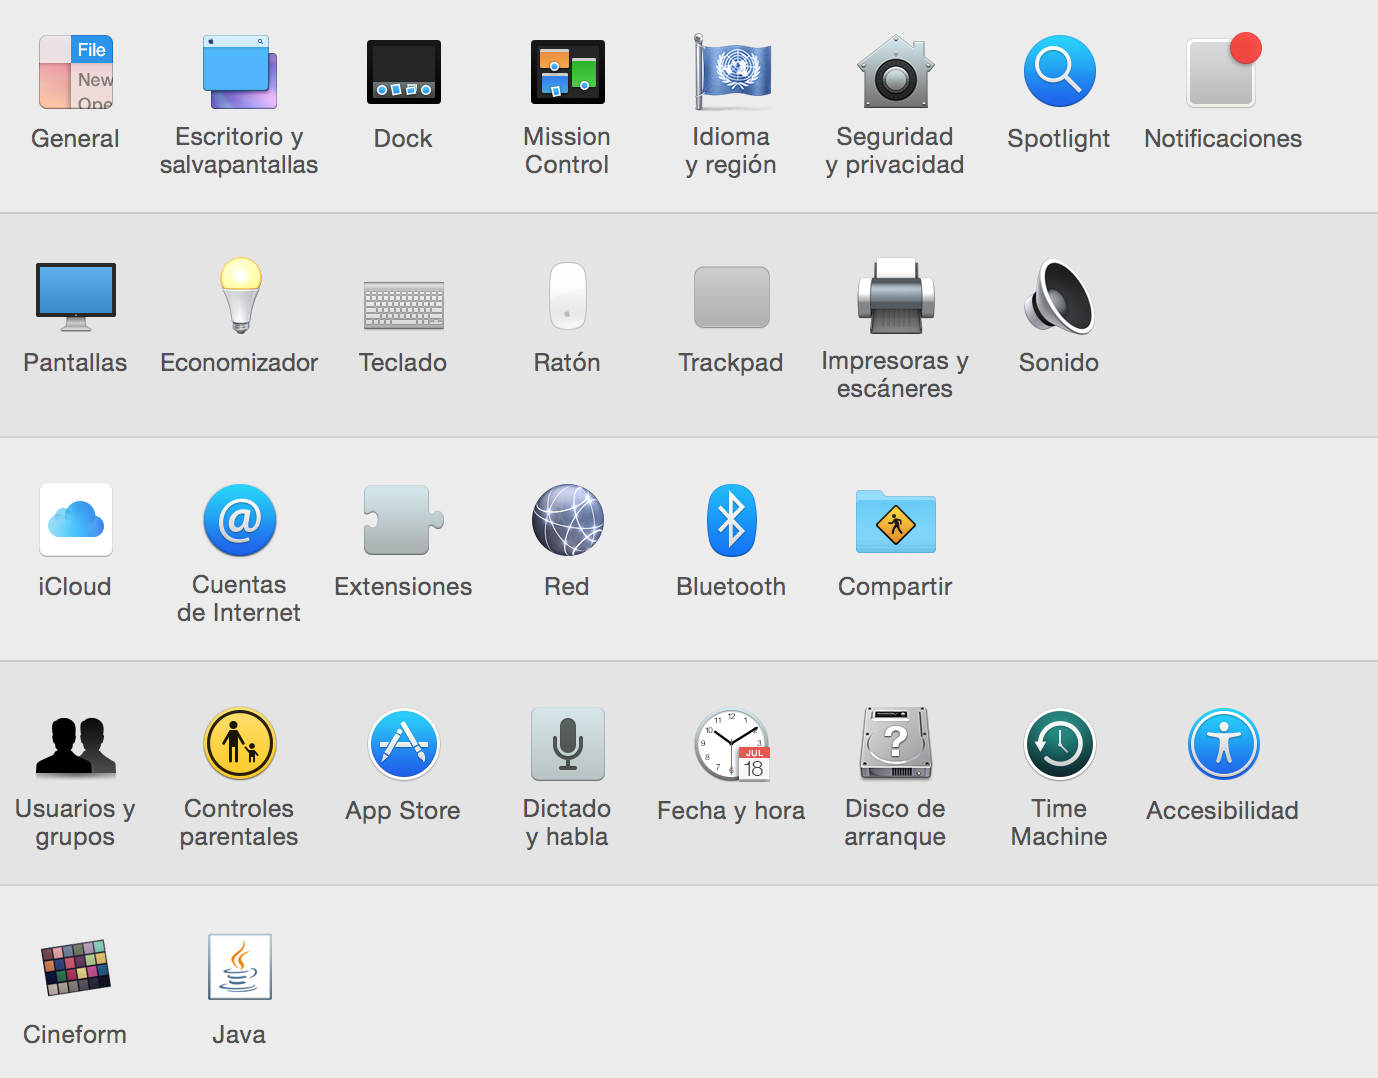Open Sonido speaker preferences
Viewport: 1378px width, 1078px height.
1059,296
